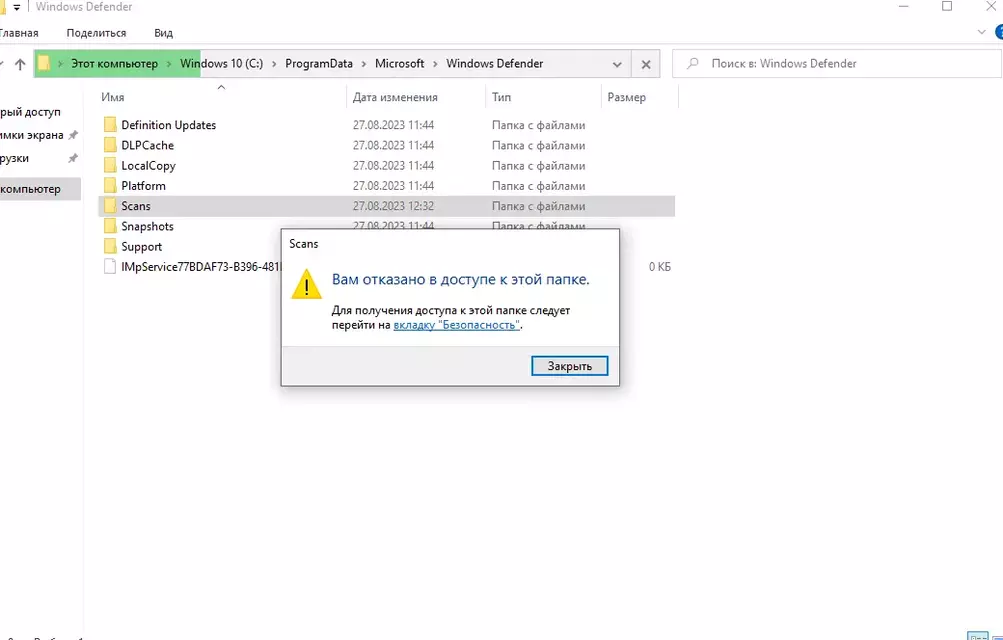This screenshot has height=640, width=1003.
Task: Navigate to Этот компьютер in the address bar
Action: pyautogui.click(x=114, y=63)
